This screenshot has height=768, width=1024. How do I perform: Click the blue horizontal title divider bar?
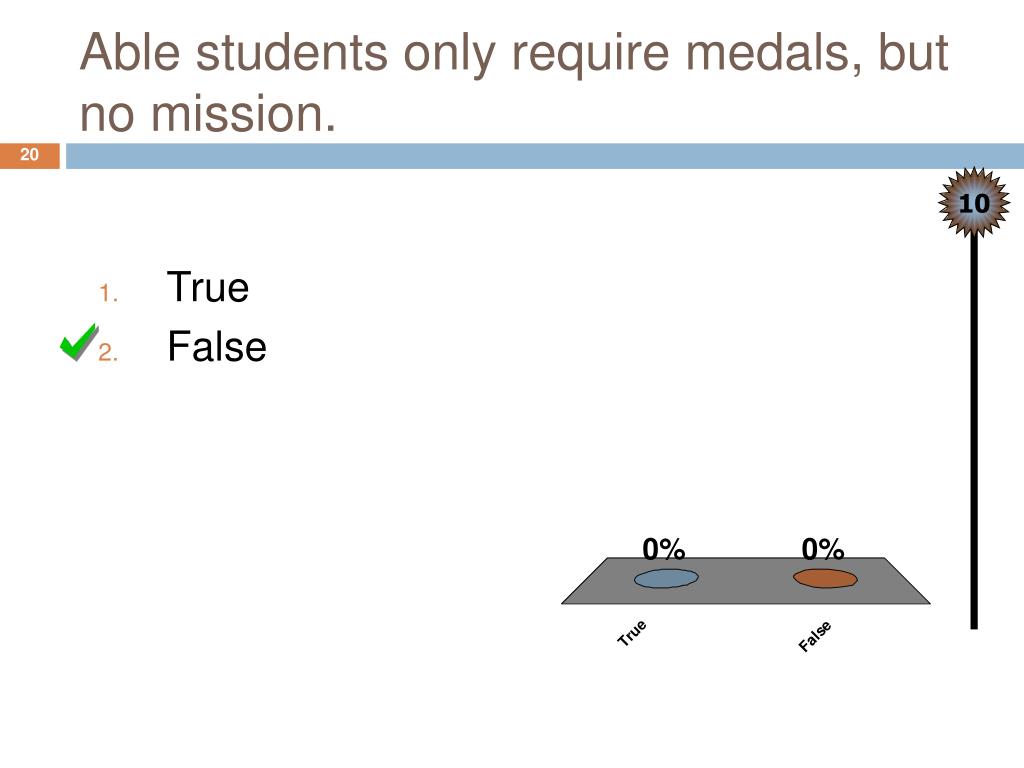pos(545,156)
